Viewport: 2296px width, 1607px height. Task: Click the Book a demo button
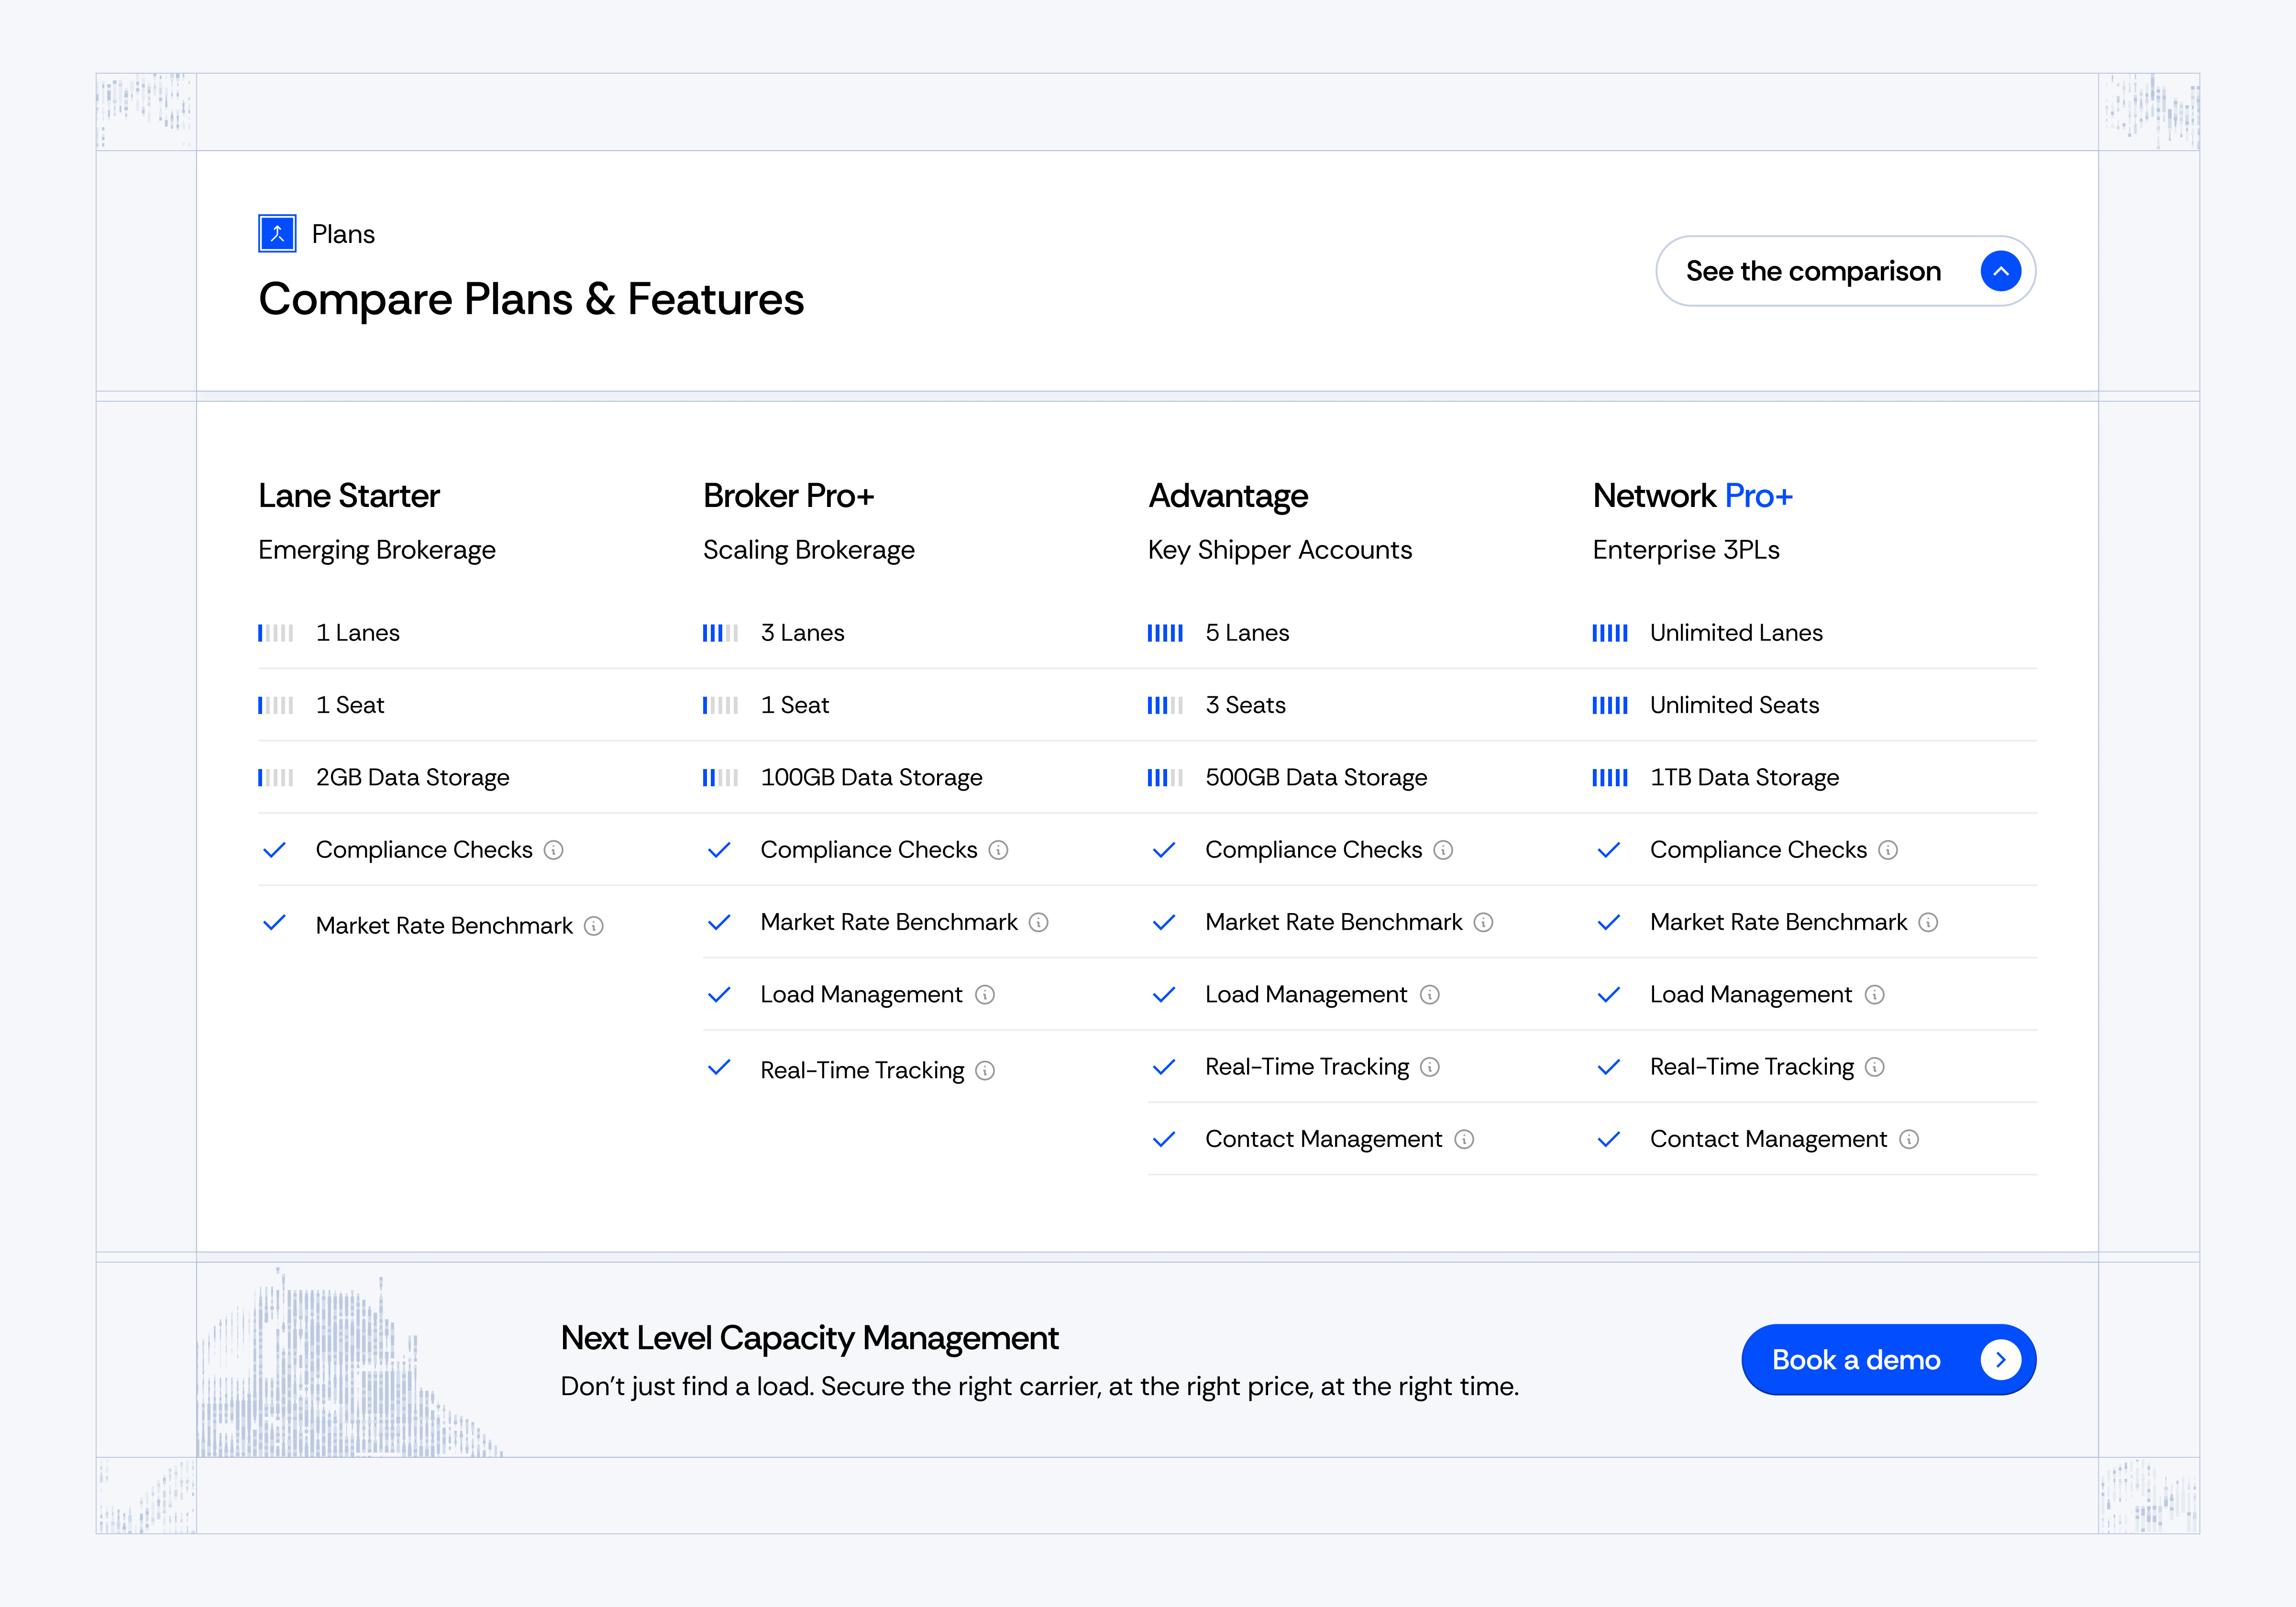(1888, 1359)
